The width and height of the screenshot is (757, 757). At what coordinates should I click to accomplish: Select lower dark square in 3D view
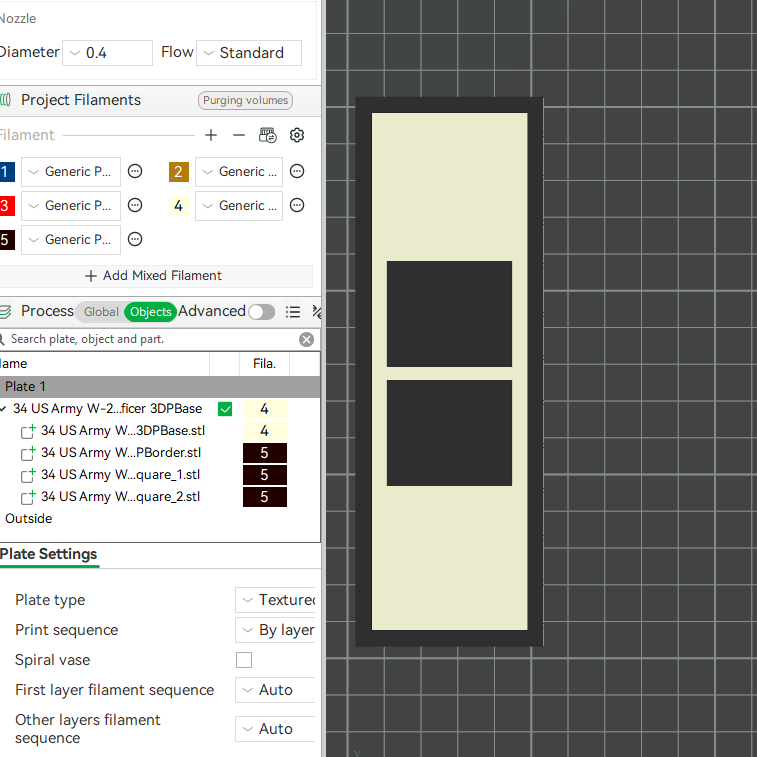(x=449, y=433)
